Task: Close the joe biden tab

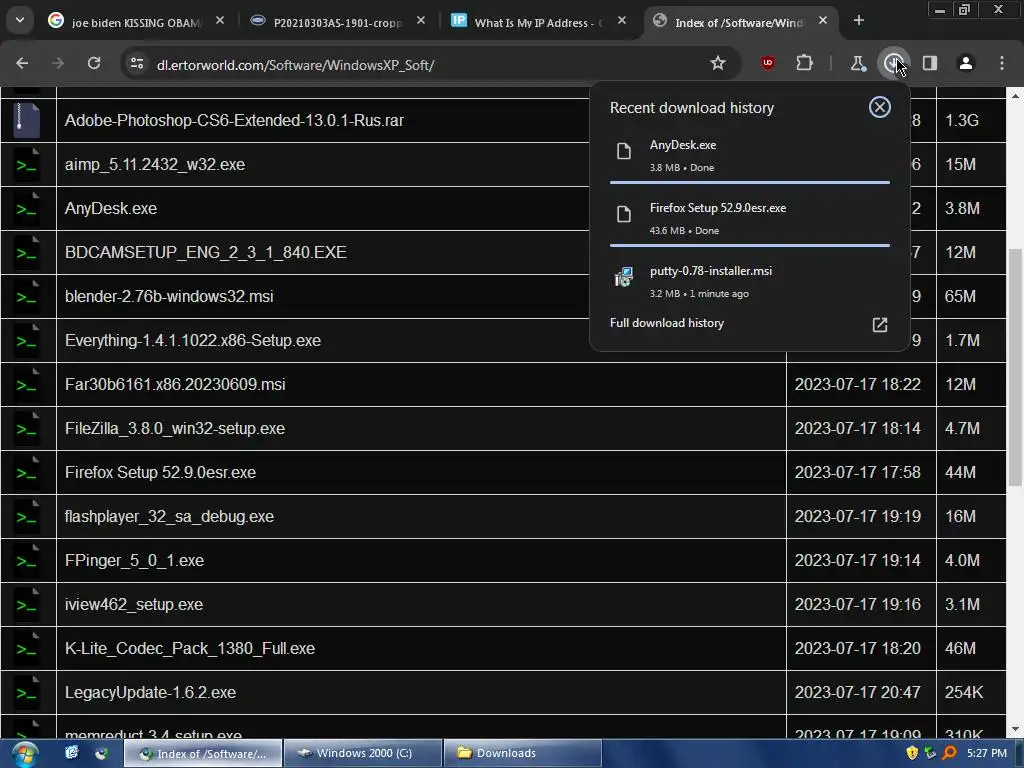Action: pyautogui.click(x=220, y=21)
